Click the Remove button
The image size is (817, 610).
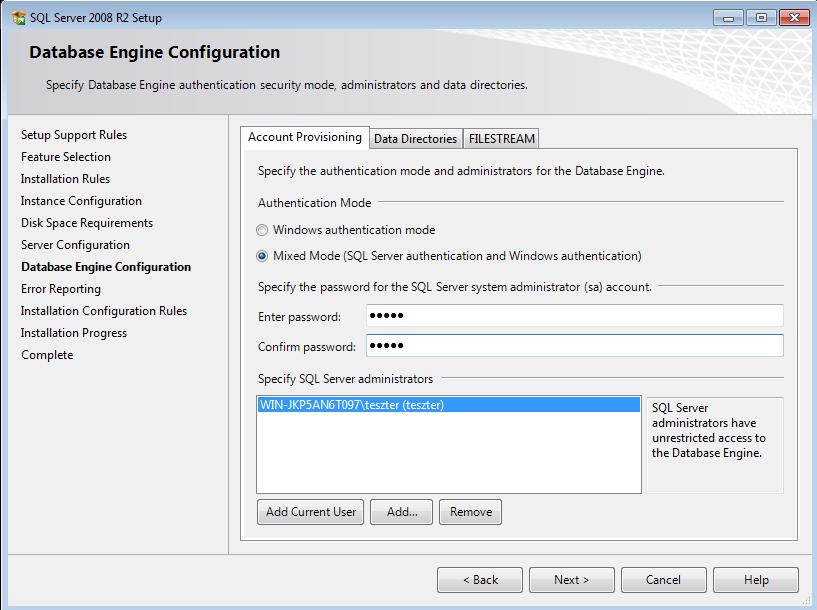471,512
